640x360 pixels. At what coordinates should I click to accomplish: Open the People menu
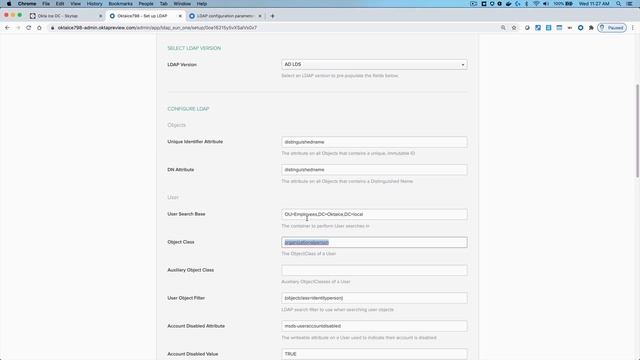pos(146,4)
